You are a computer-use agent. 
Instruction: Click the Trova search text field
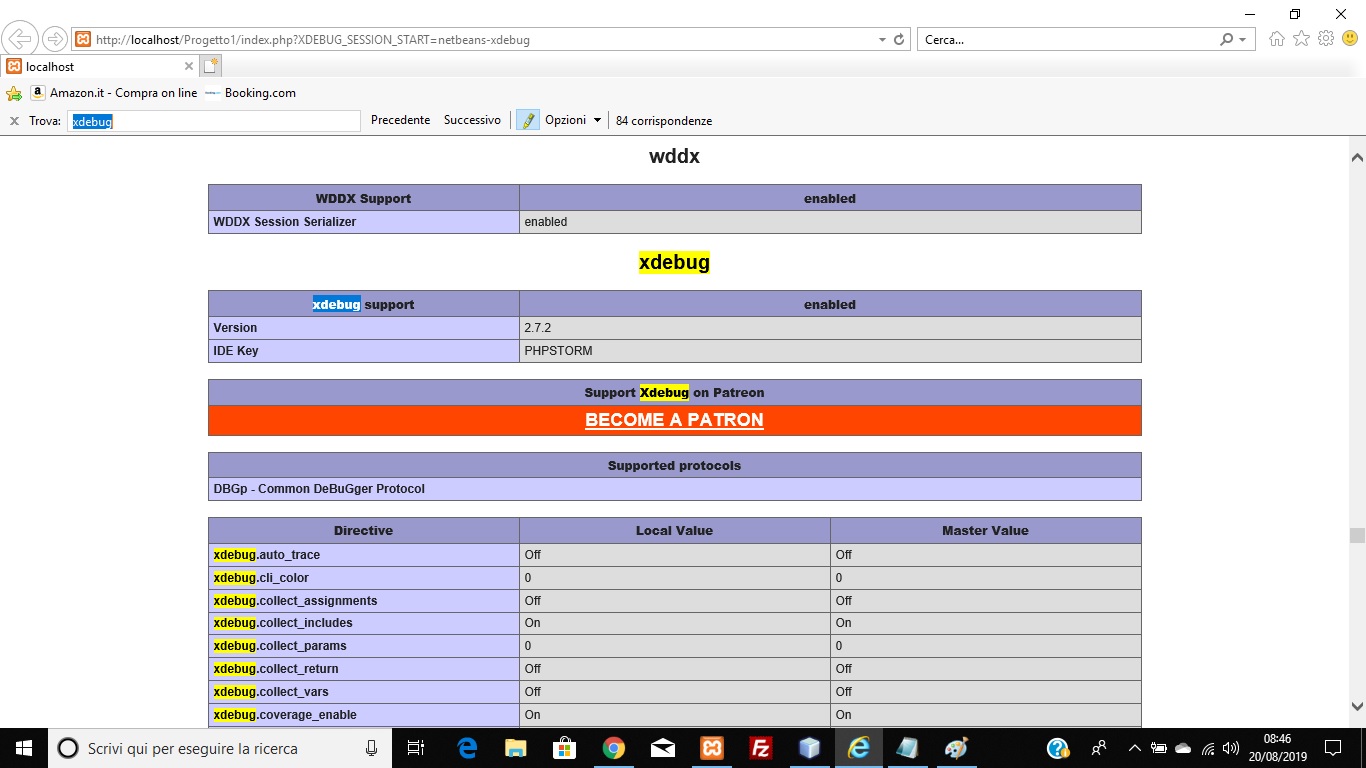tap(214, 121)
